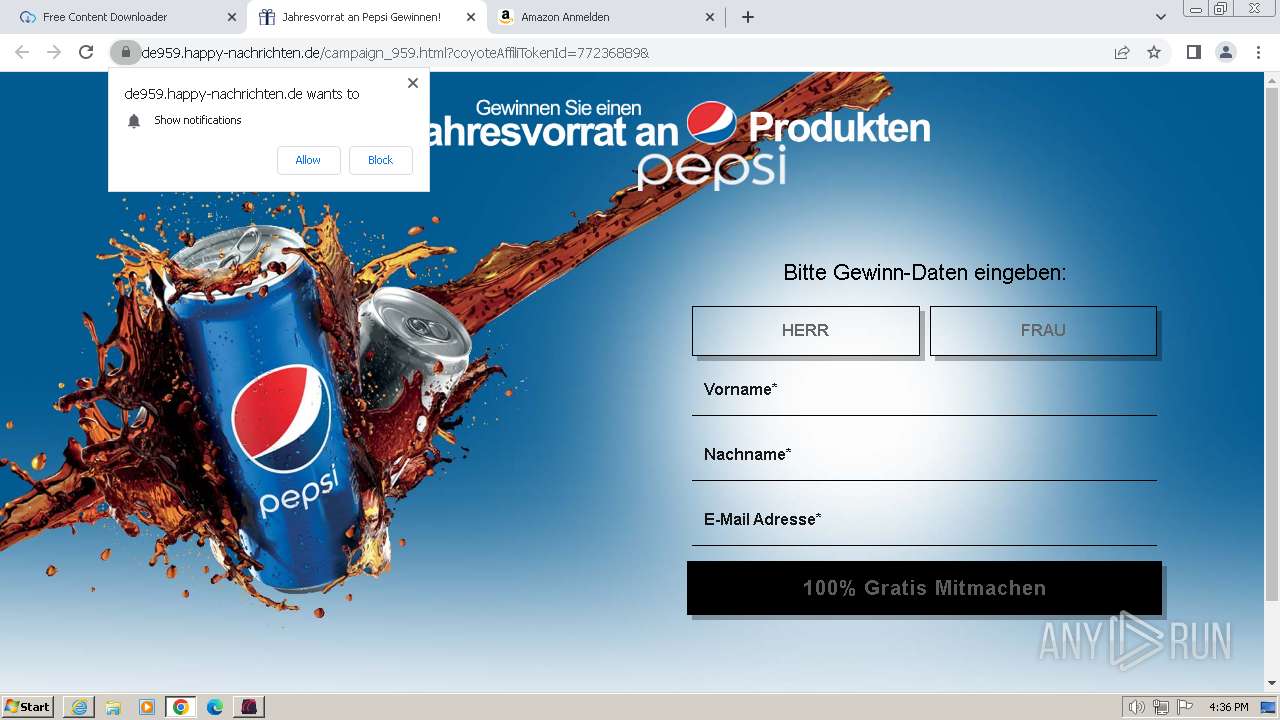Image resolution: width=1280 pixels, height=720 pixels.
Task: Click the Pepsi logo in the headline
Action: pyautogui.click(x=712, y=124)
